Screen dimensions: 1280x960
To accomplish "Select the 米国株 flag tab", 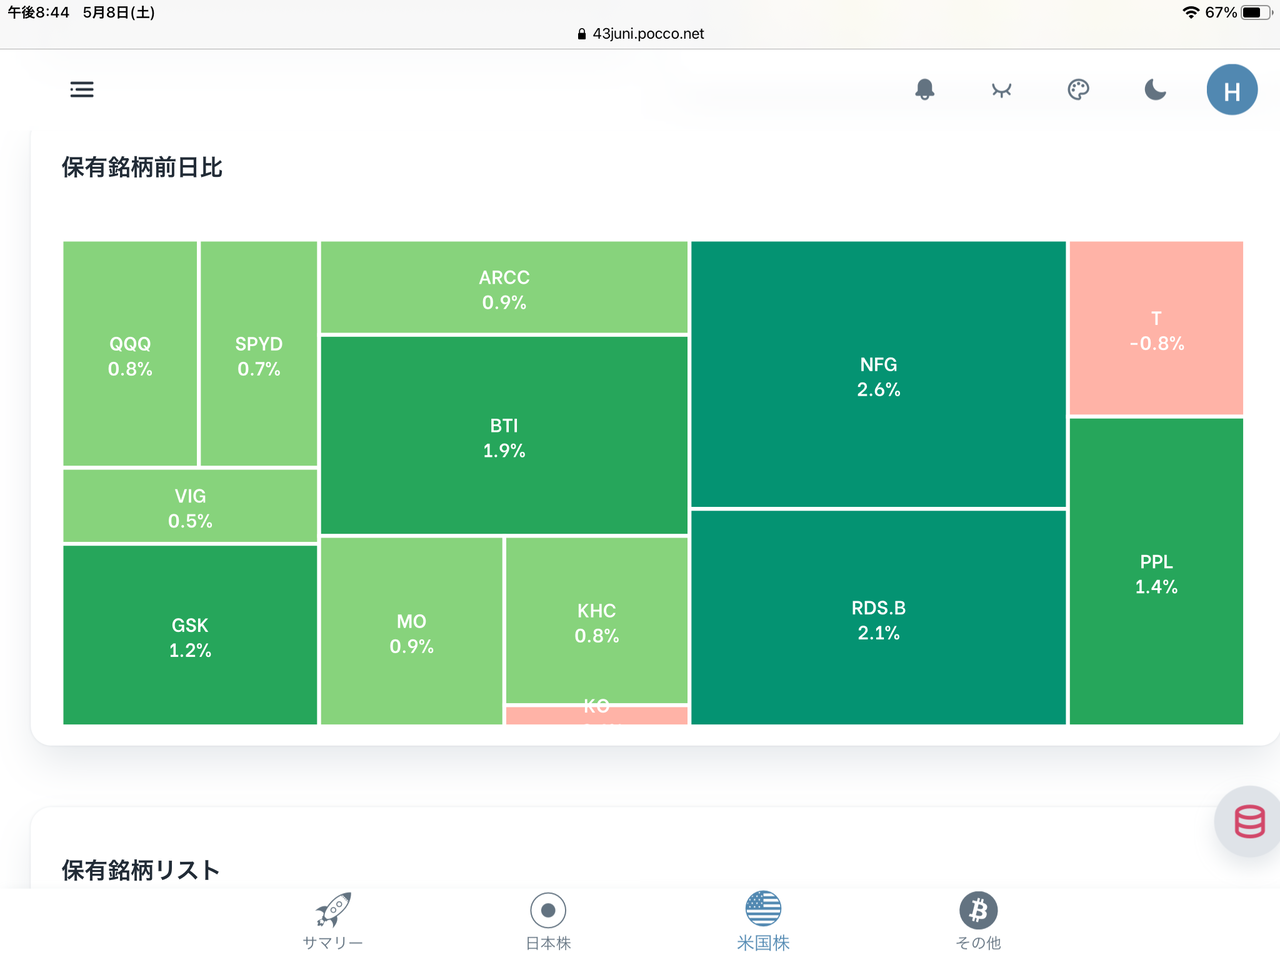I will point(763,920).
